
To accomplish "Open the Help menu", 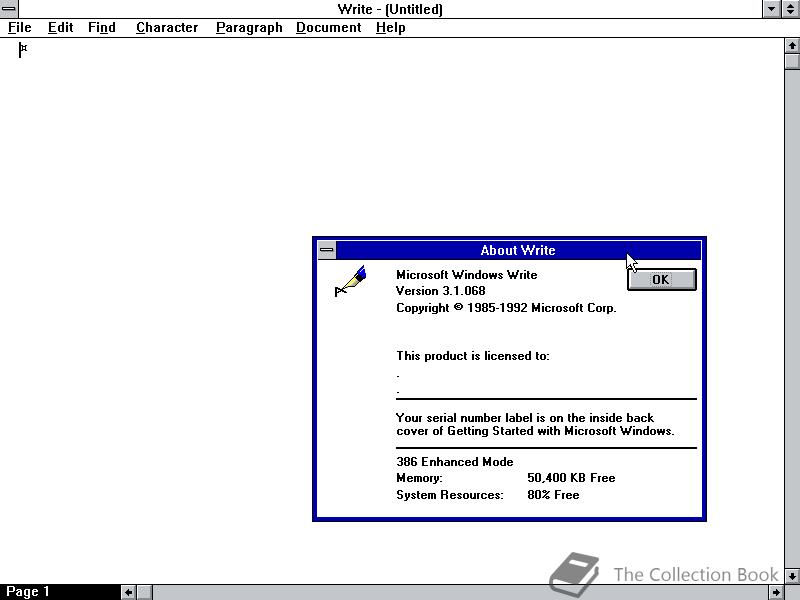I will tap(390, 28).
